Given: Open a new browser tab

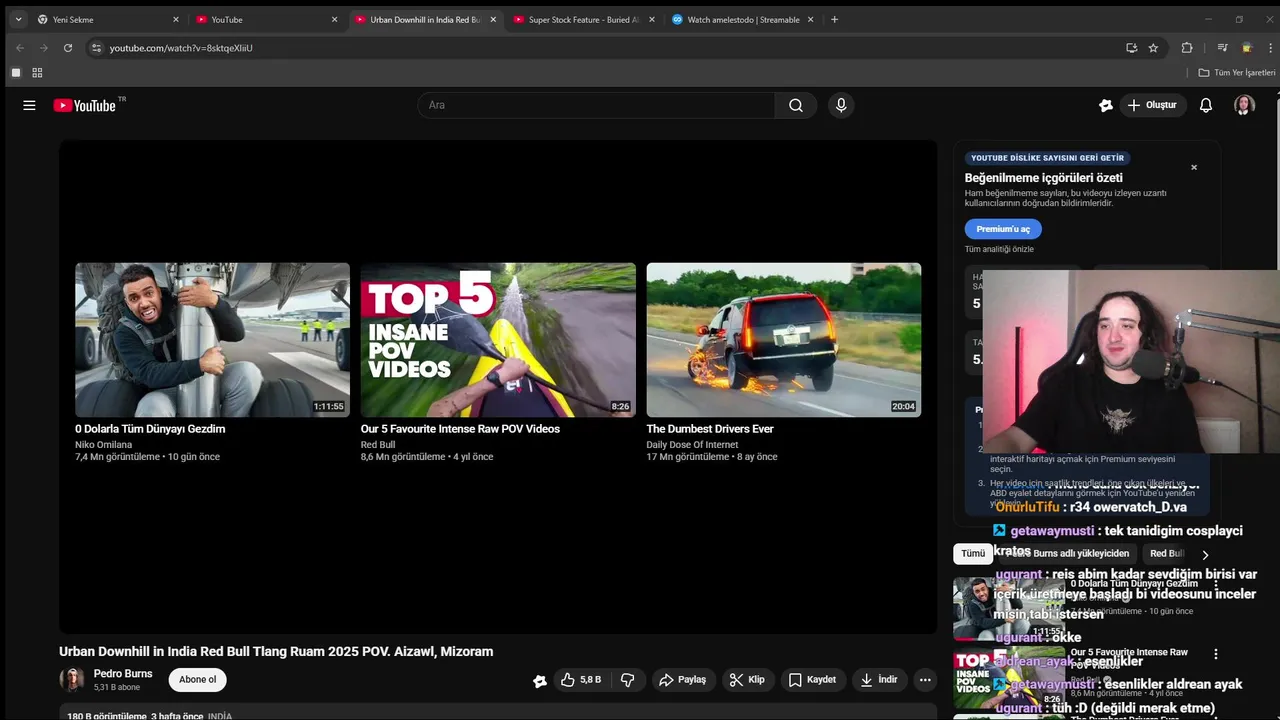Looking at the screenshot, I should (835, 19).
